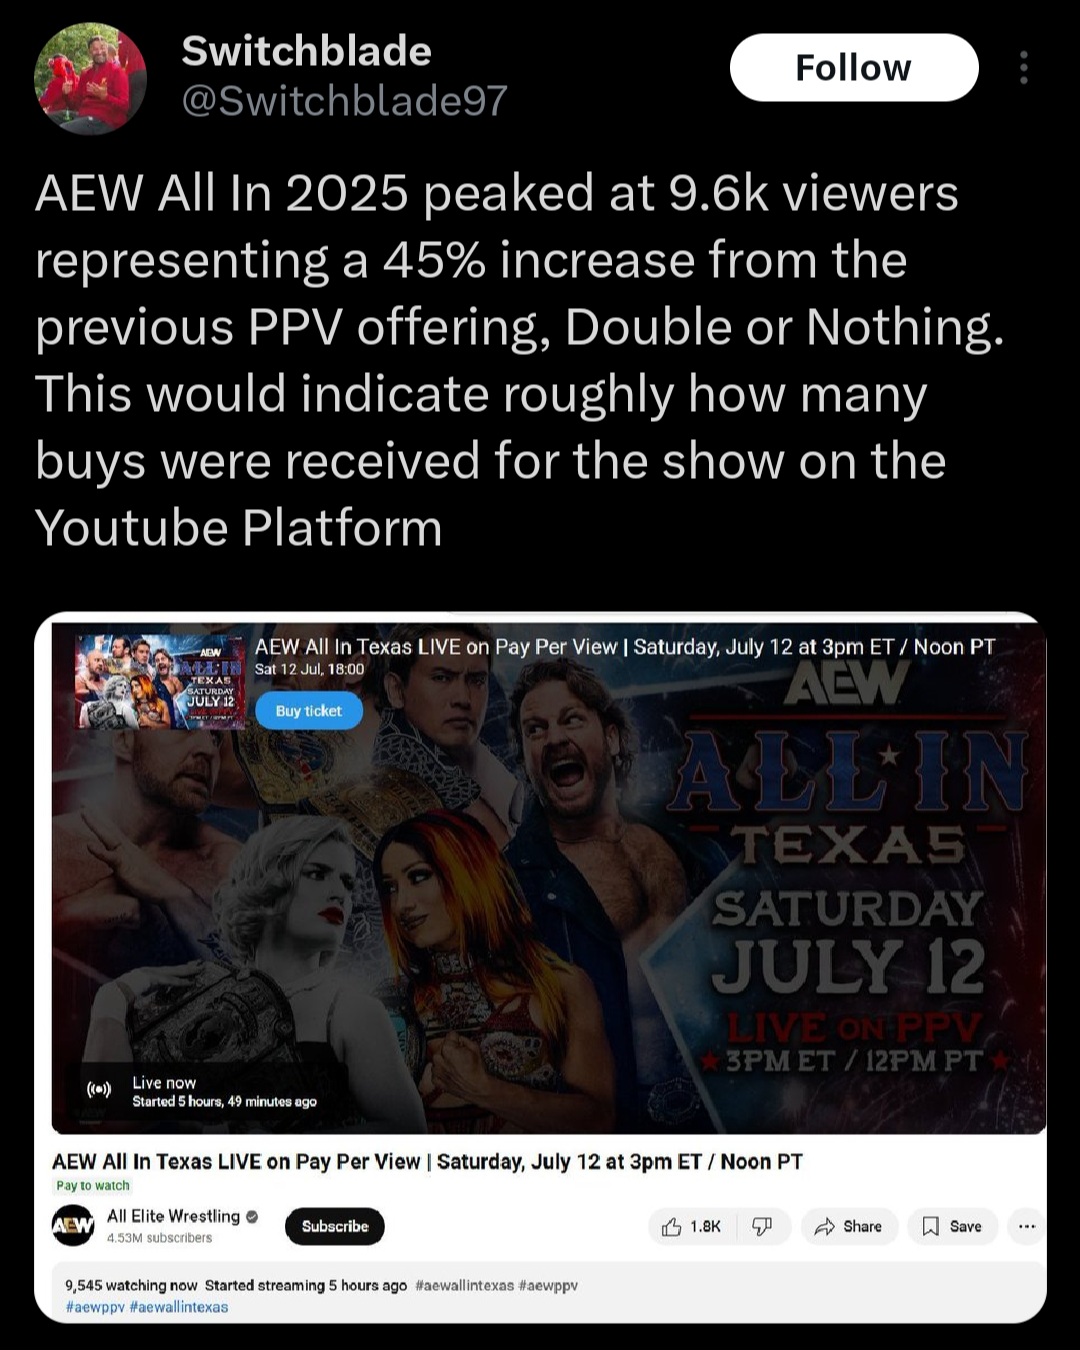Click the #aewallintexas blue hashtag link
This screenshot has width=1080, height=1350.
pyautogui.click(x=179, y=1307)
